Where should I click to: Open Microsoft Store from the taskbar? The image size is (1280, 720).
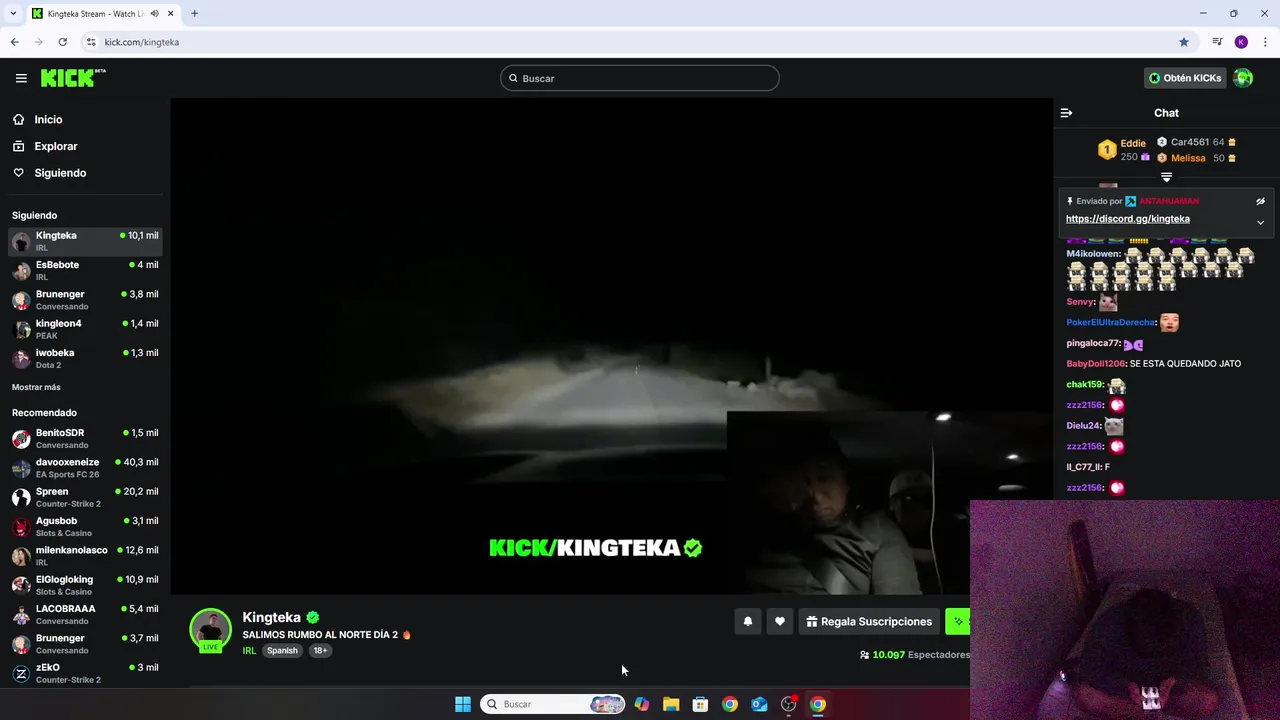tap(700, 704)
